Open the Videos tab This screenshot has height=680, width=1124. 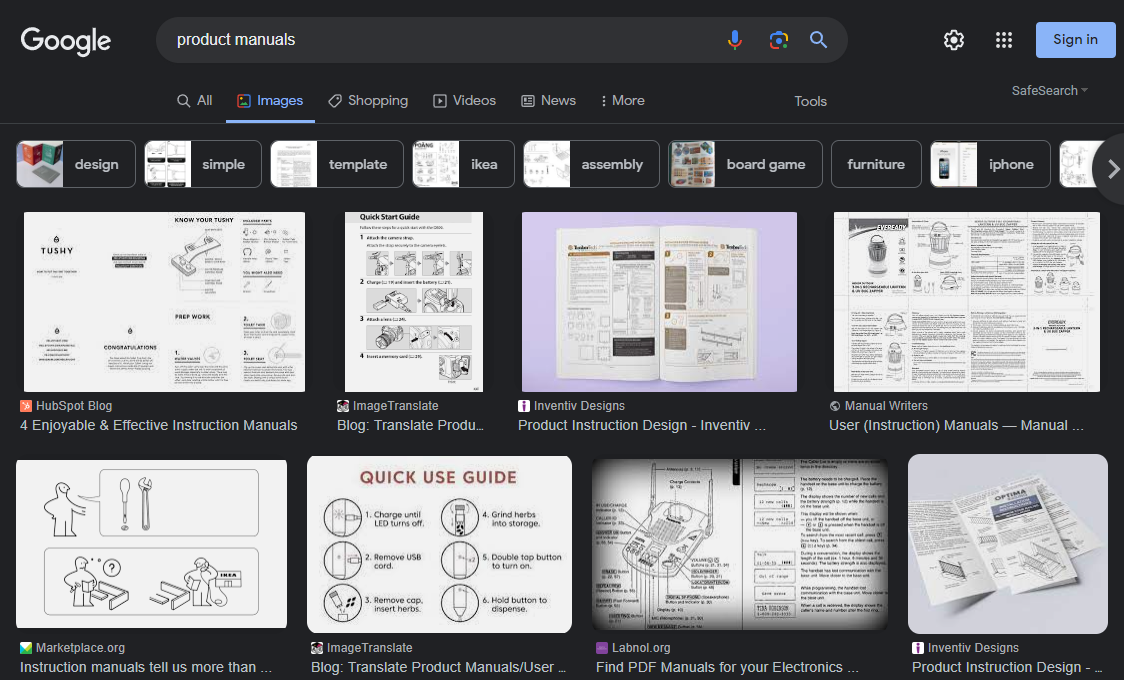click(x=465, y=100)
